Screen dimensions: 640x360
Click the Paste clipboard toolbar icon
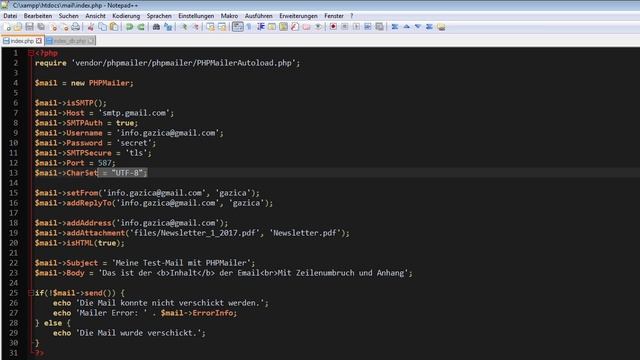(x=114, y=27)
